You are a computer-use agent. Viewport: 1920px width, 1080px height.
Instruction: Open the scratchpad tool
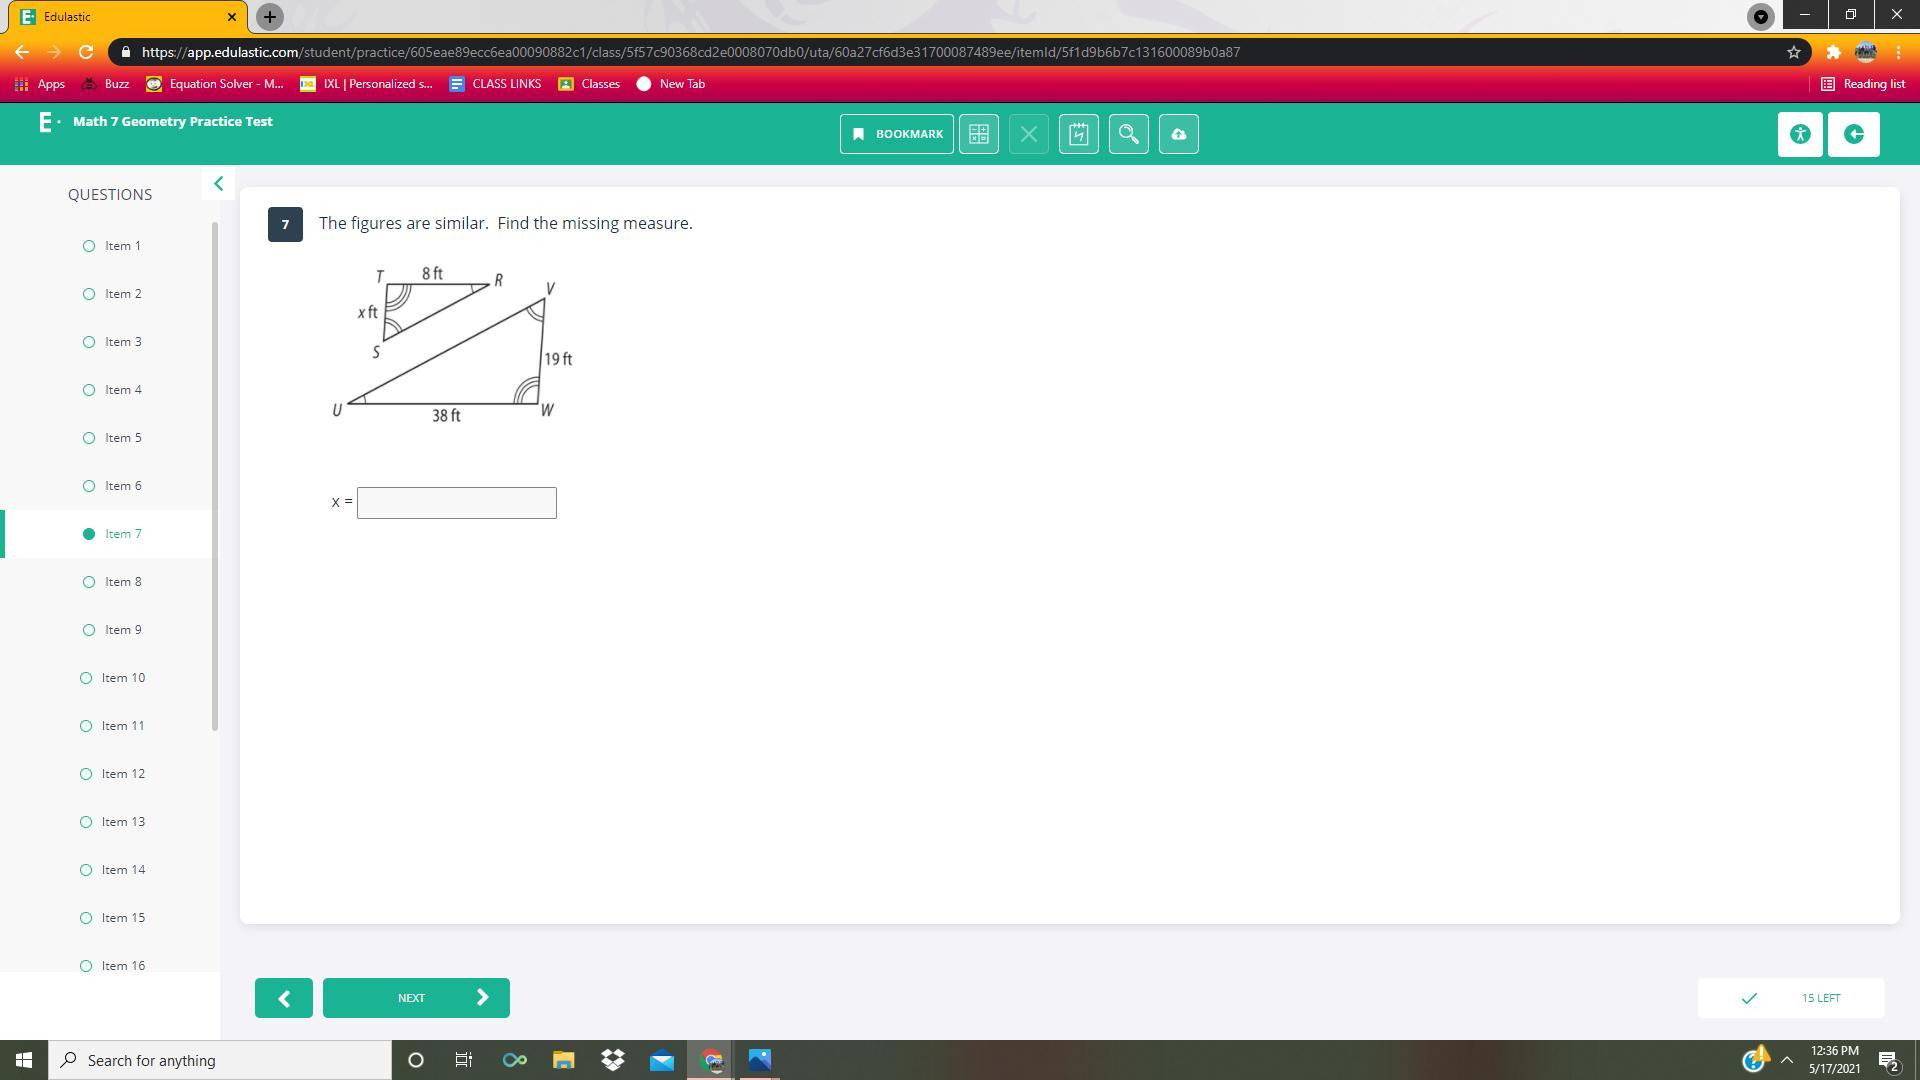coord(1078,134)
